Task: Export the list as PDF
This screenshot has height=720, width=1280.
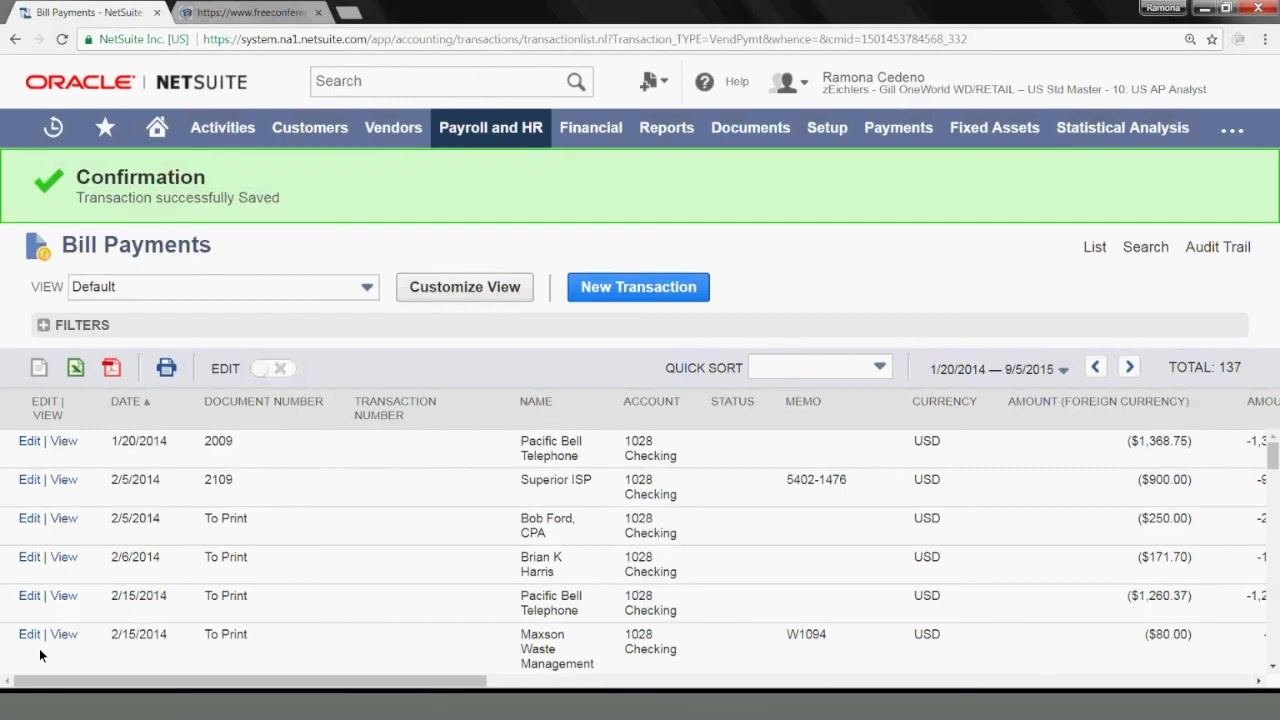Action: tap(111, 368)
